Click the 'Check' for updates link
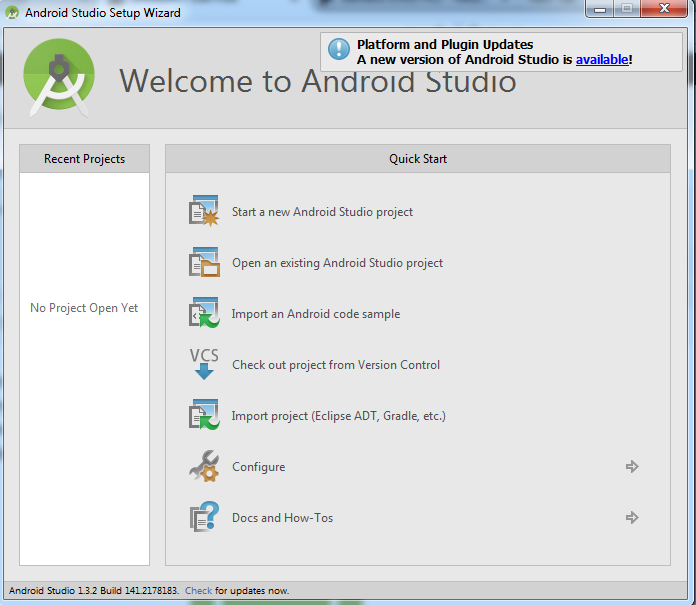The width and height of the screenshot is (696, 605). tap(198, 591)
